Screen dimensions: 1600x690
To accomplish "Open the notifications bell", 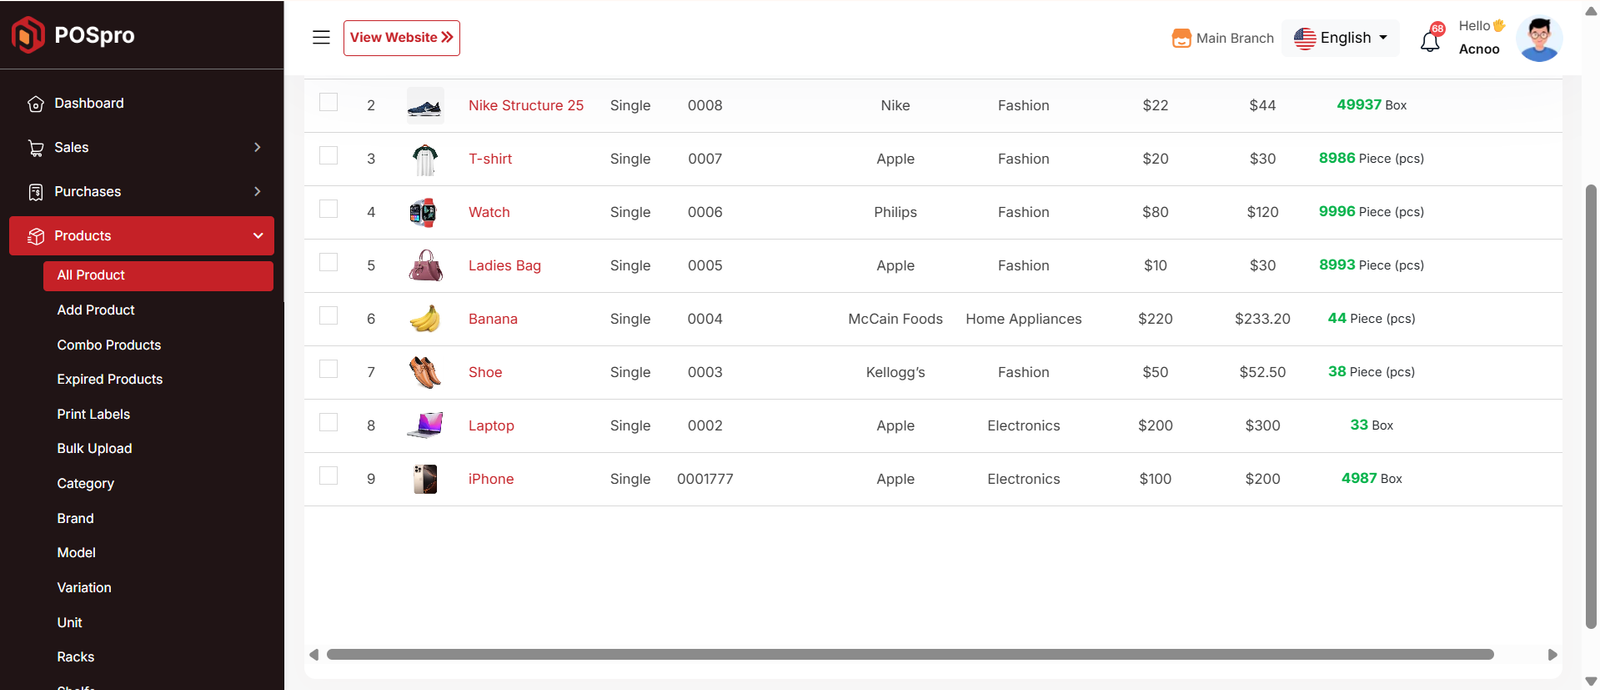I will [x=1430, y=41].
